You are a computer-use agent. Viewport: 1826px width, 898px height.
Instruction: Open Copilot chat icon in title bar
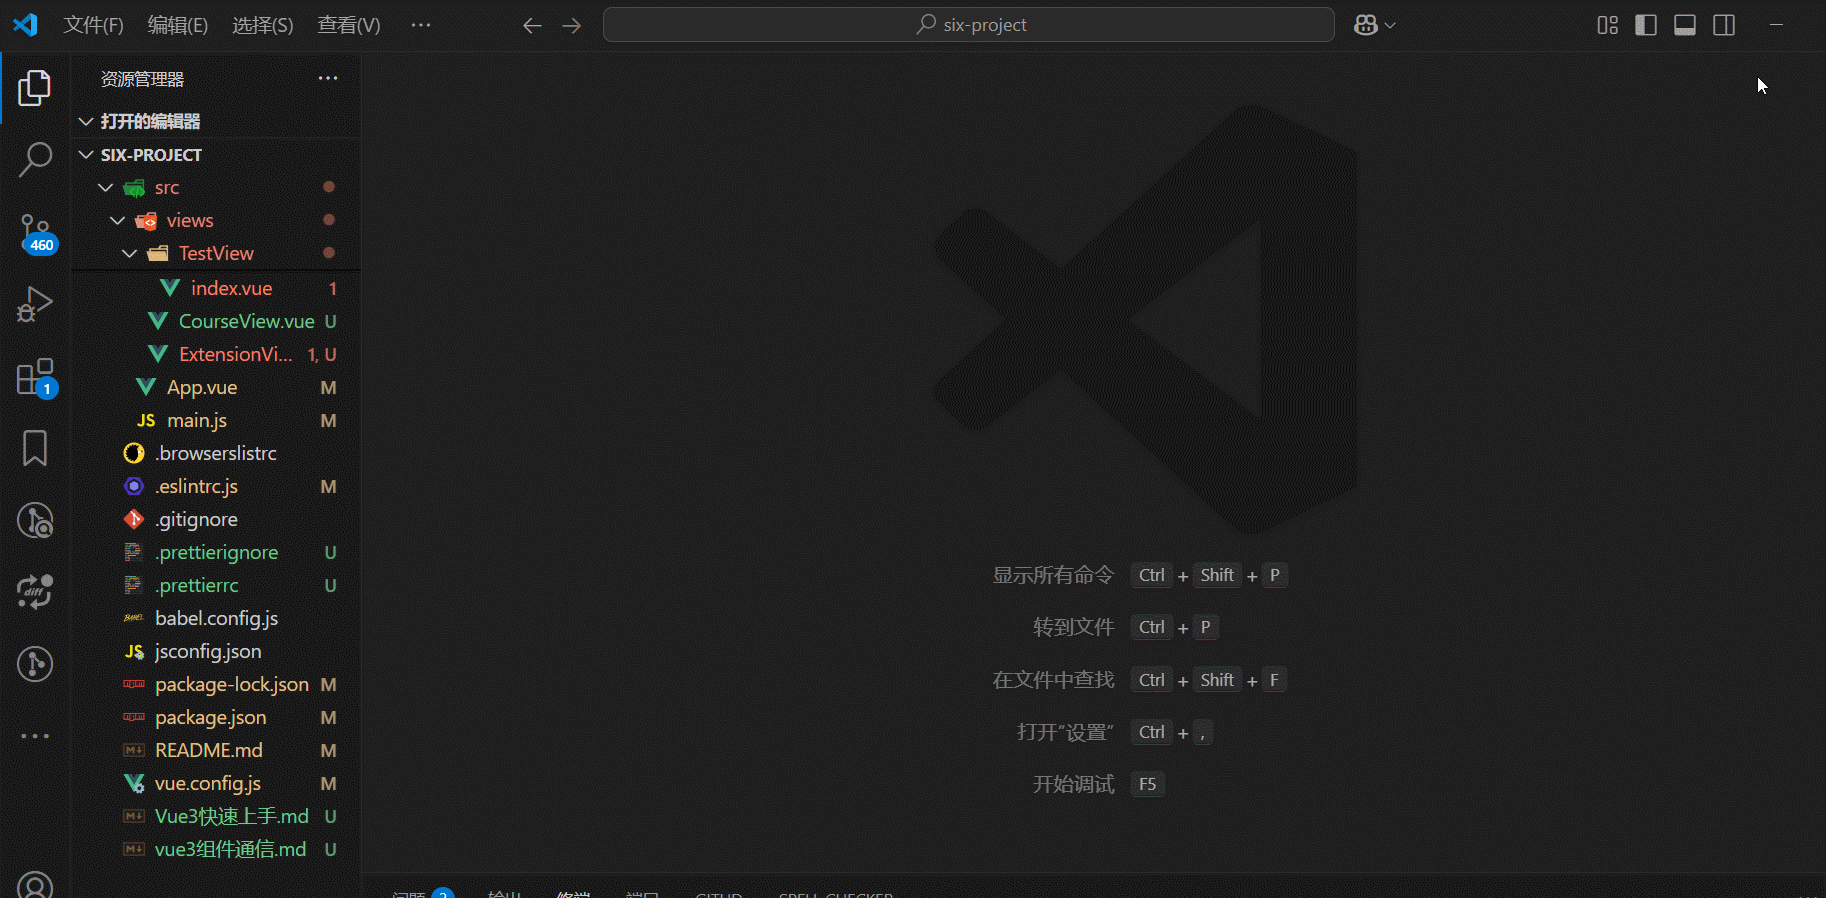point(1366,25)
